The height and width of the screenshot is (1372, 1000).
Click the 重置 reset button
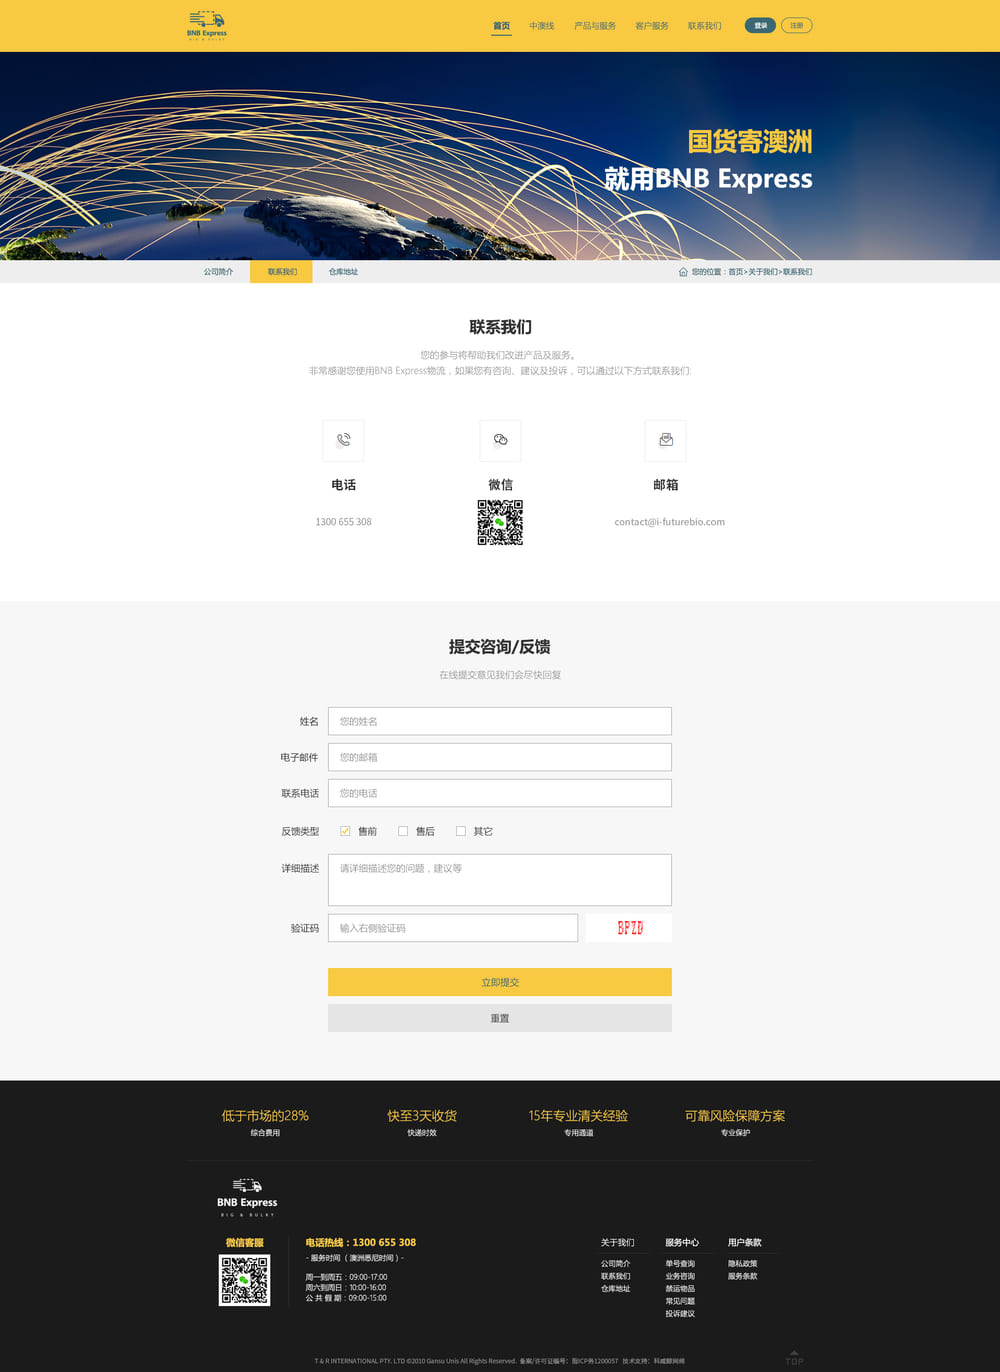point(500,1018)
